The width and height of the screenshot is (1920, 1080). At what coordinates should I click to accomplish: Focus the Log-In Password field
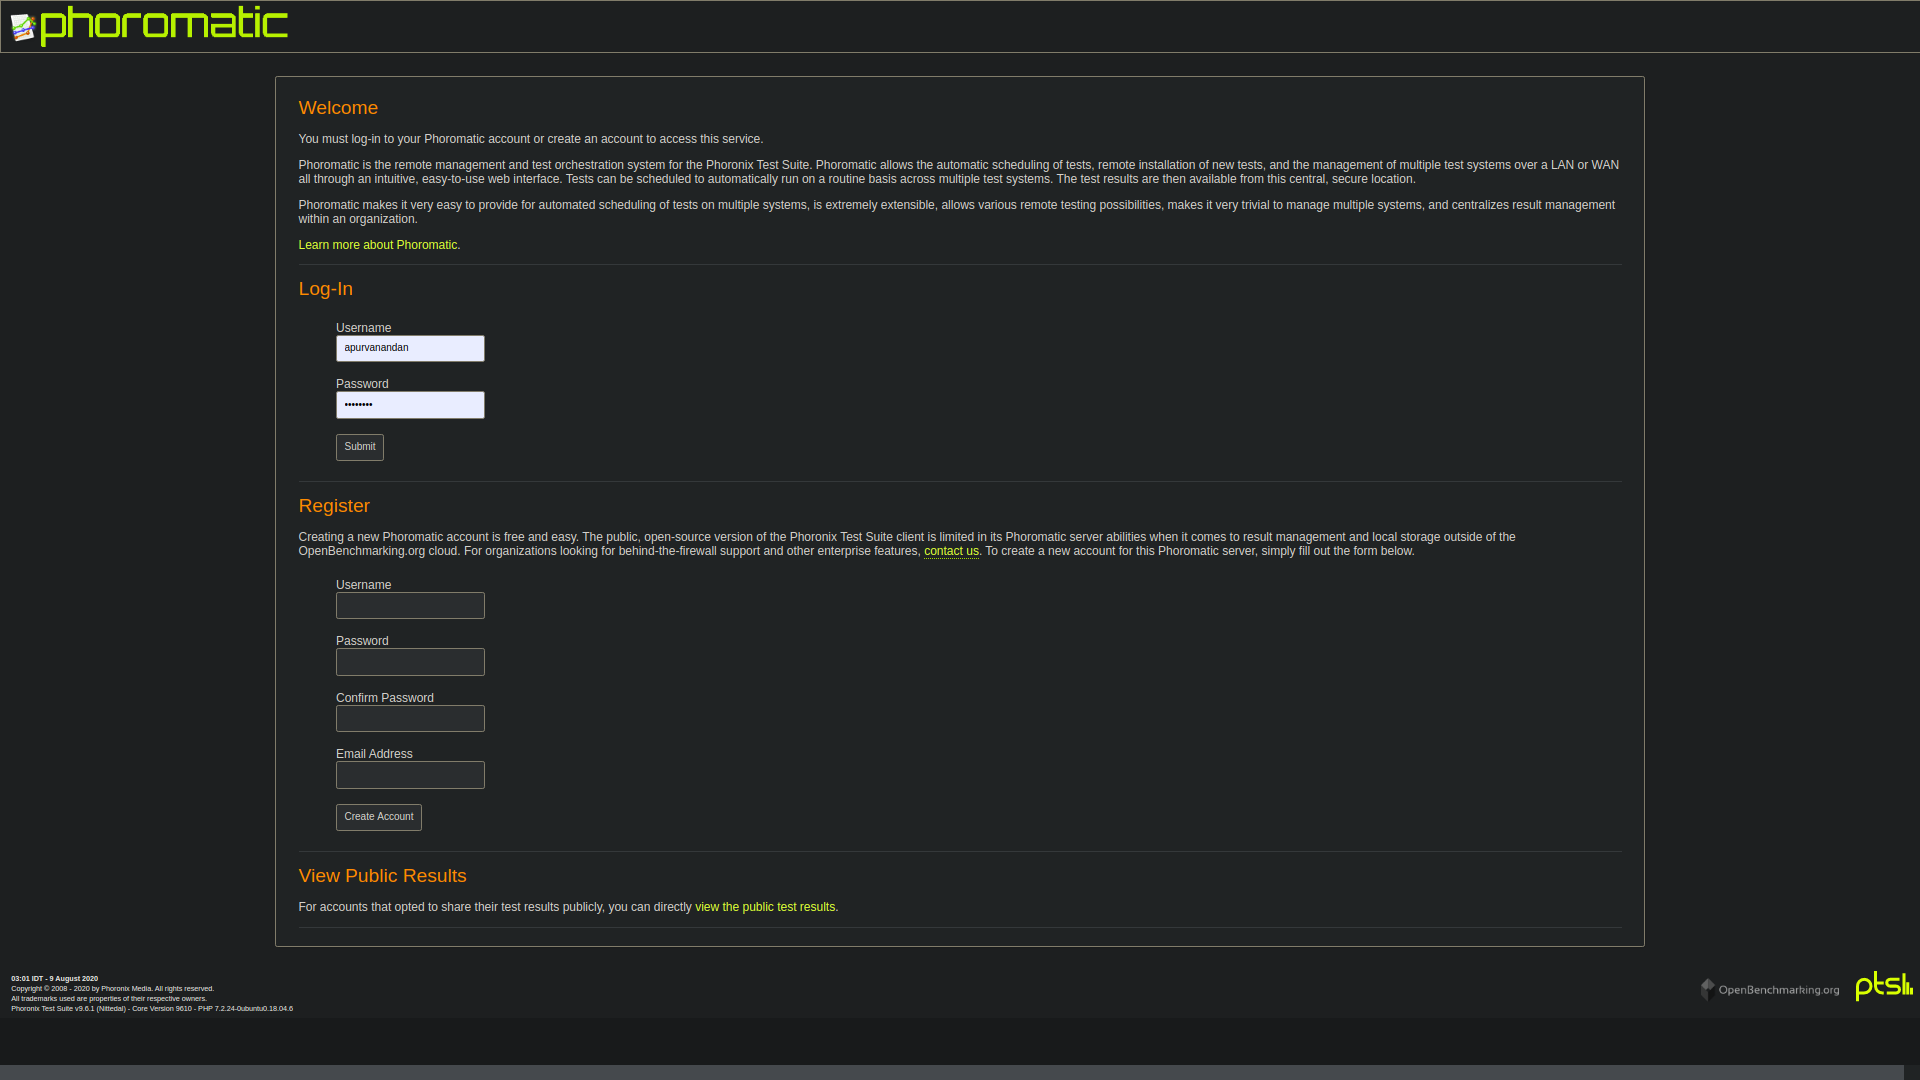[410, 405]
